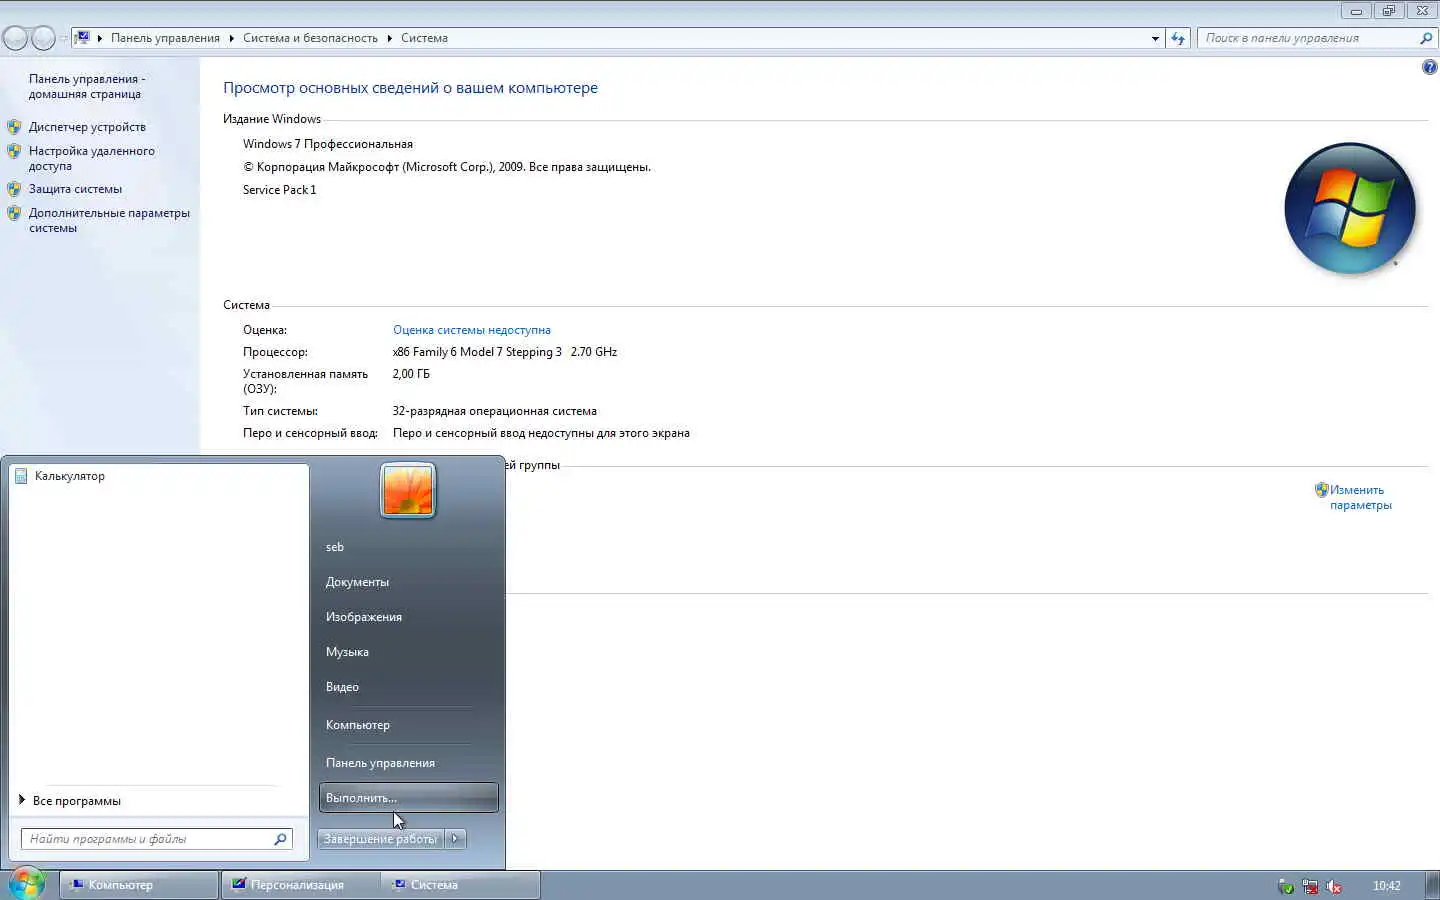Click Система и безопасность breadcrumb
The height and width of the screenshot is (900, 1440).
tap(310, 38)
